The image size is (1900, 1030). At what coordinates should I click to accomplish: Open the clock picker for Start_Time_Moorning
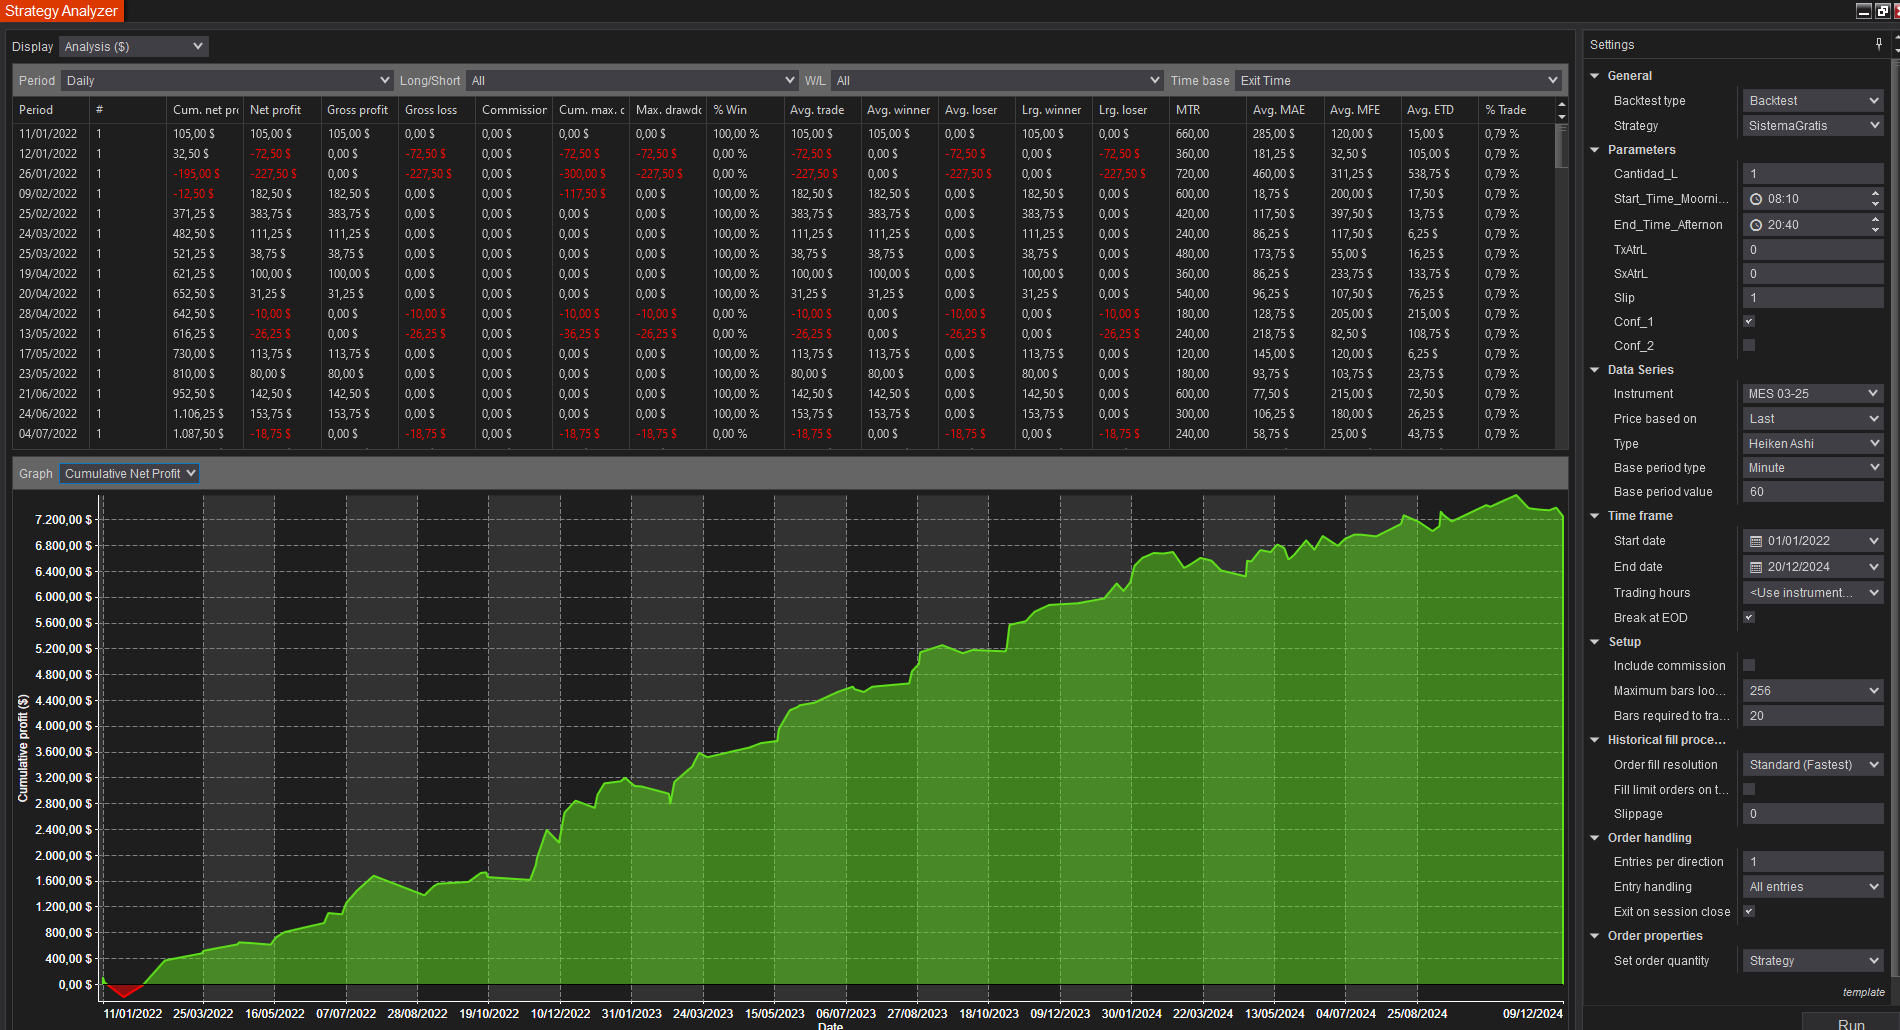pyautogui.click(x=1757, y=198)
